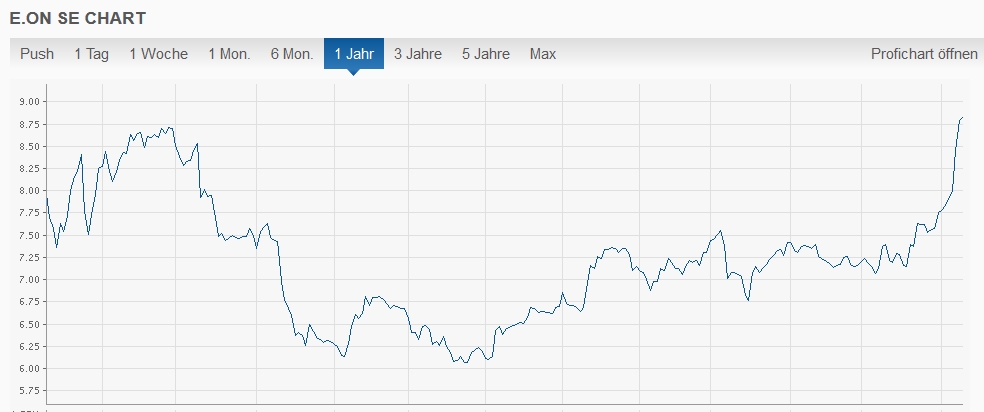Viewport: 984px width, 412px height.
Task: Click the 8.75 y-axis label
Action: pos(29,124)
